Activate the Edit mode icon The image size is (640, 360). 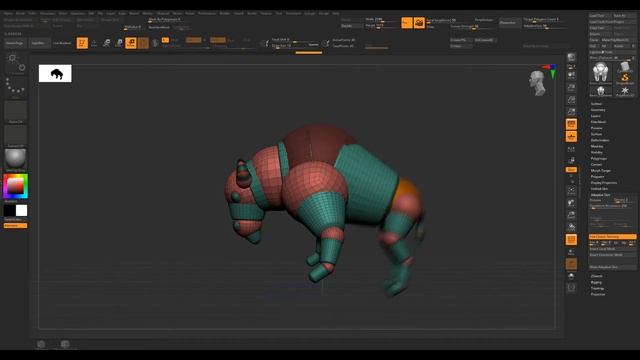pos(82,43)
